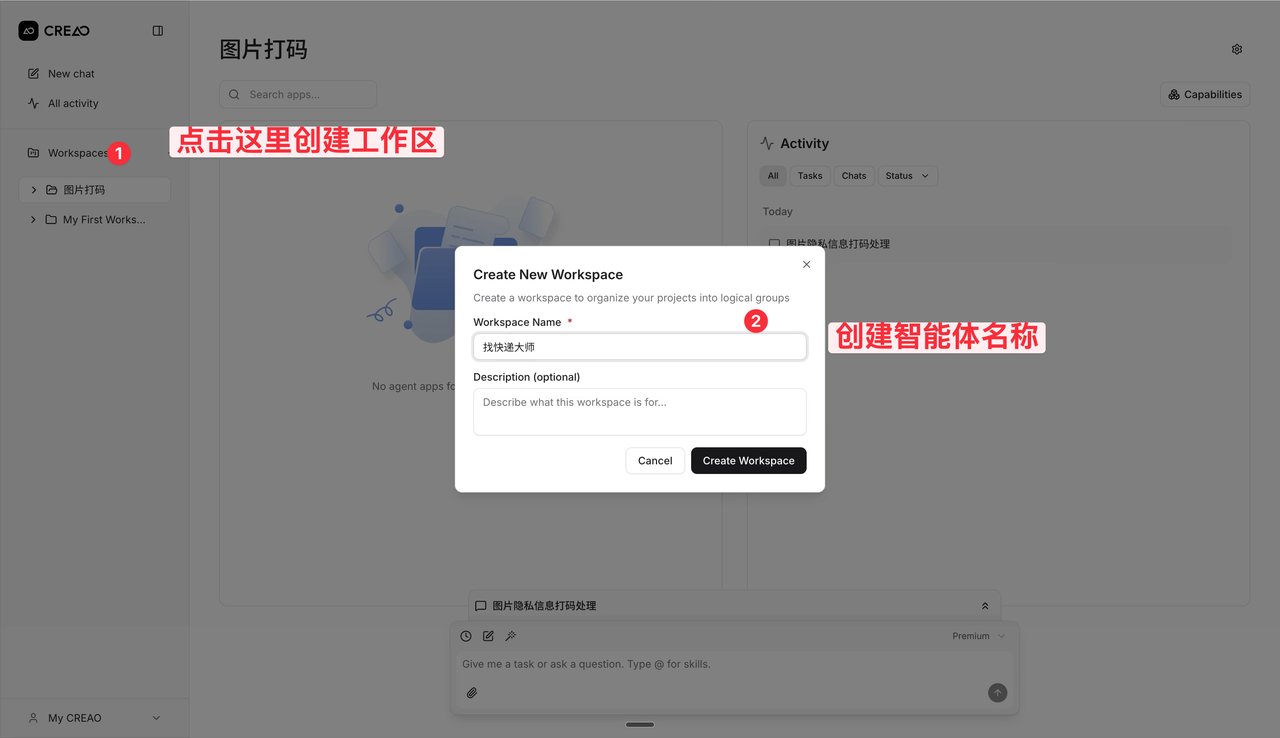Open chat history clock icon
Screen dimensions: 1280x738
coord(466,636)
